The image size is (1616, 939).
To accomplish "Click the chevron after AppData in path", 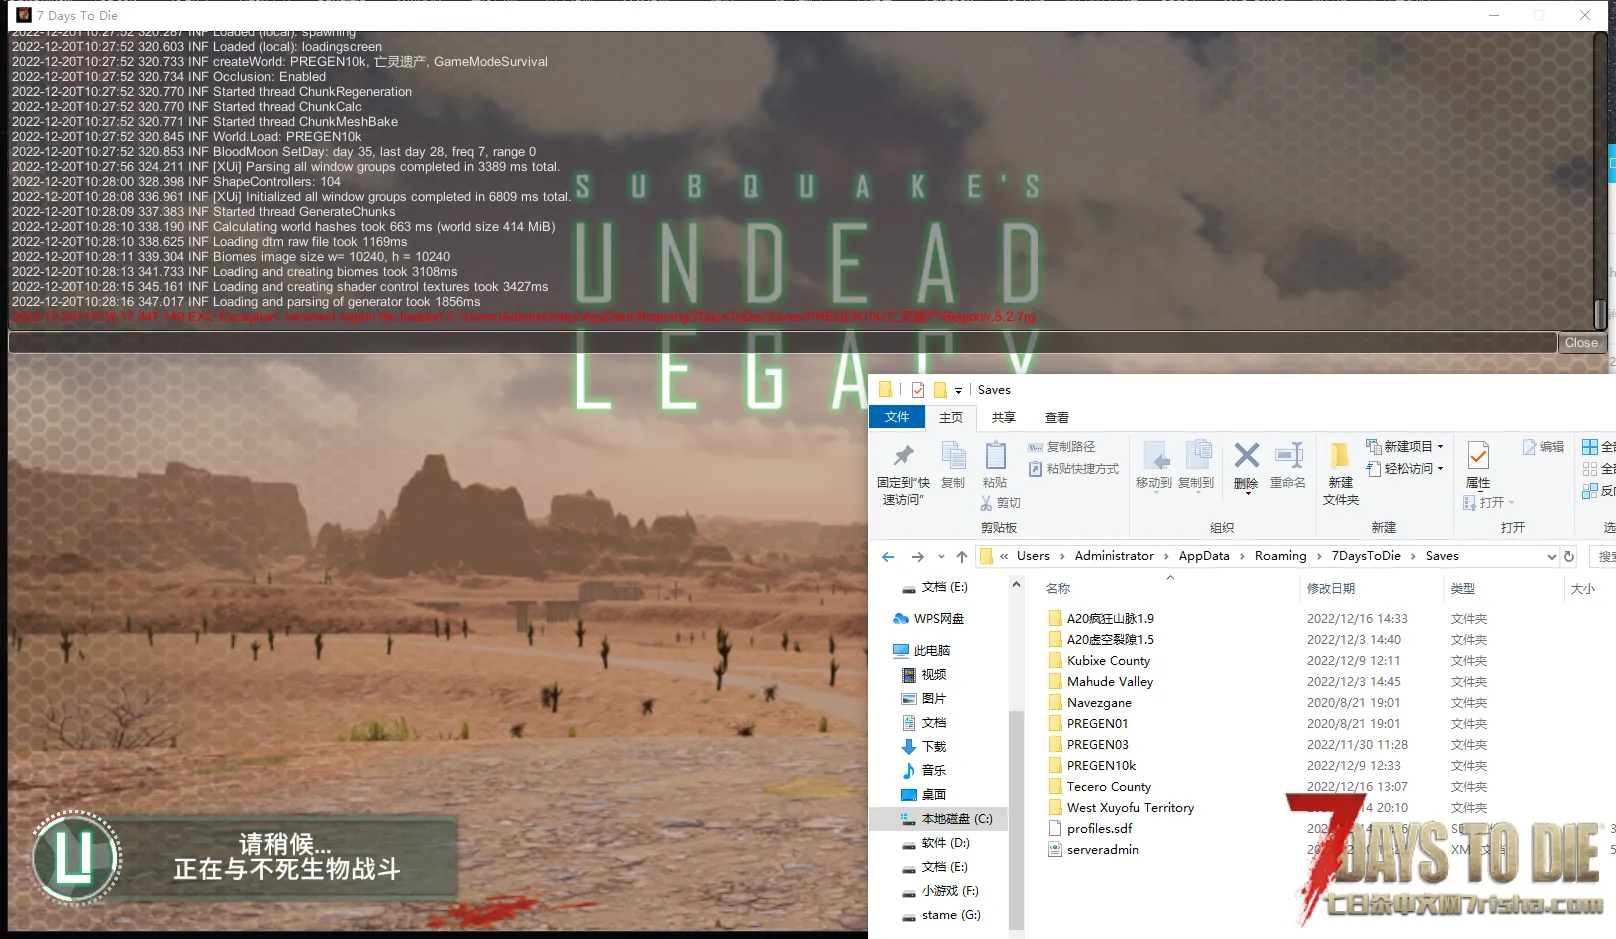I will (x=1242, y=556).
